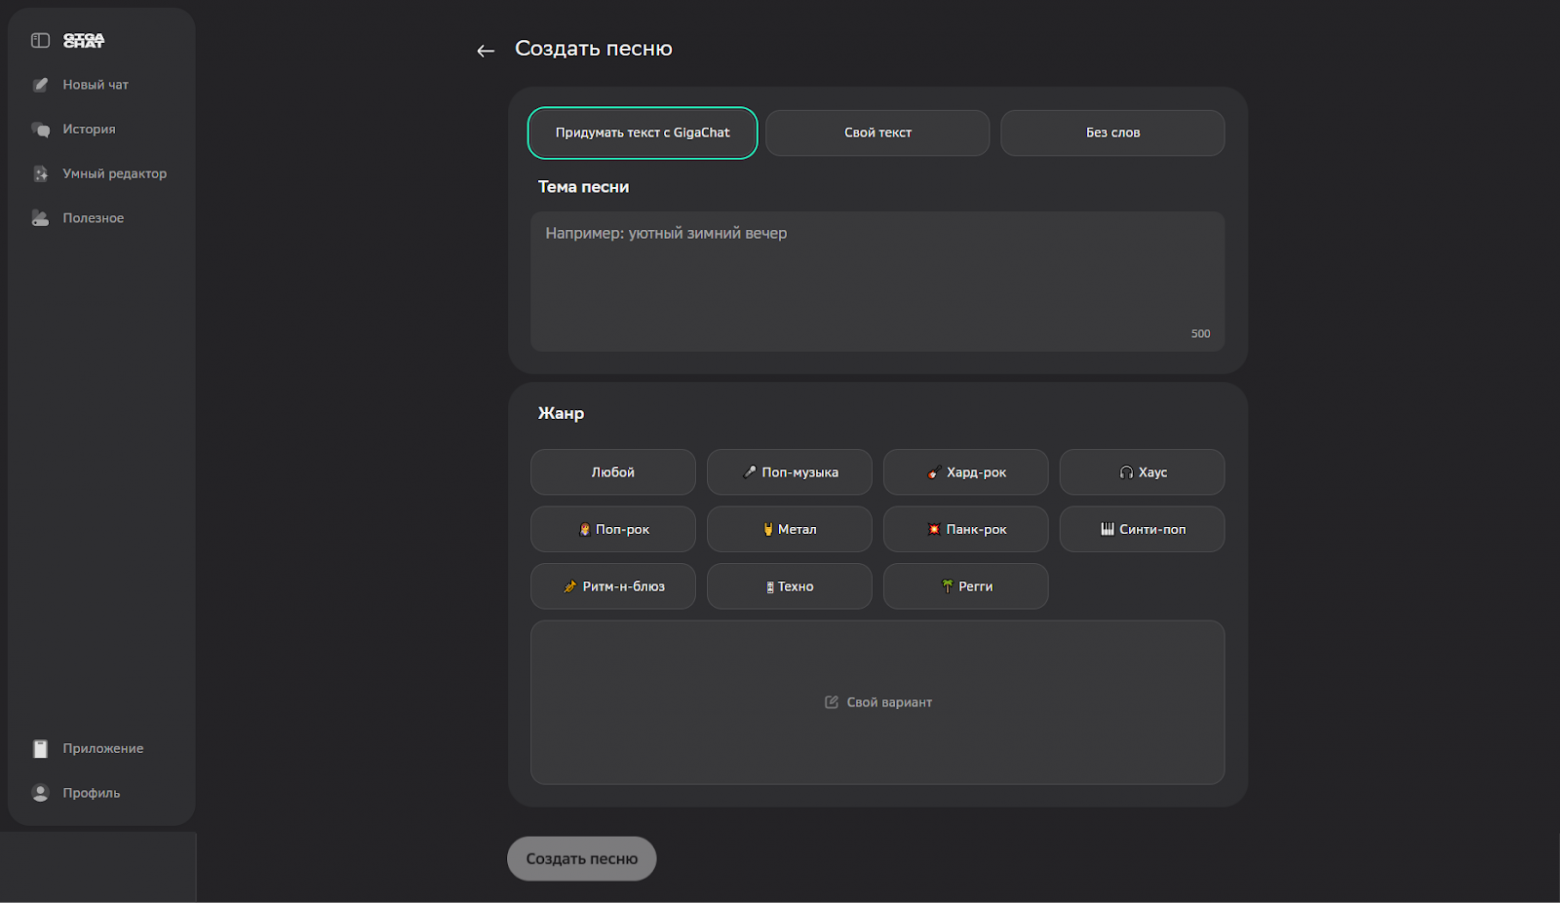Open Новый чат from sidebar
1560x903 pixels.
coord(95,85)
